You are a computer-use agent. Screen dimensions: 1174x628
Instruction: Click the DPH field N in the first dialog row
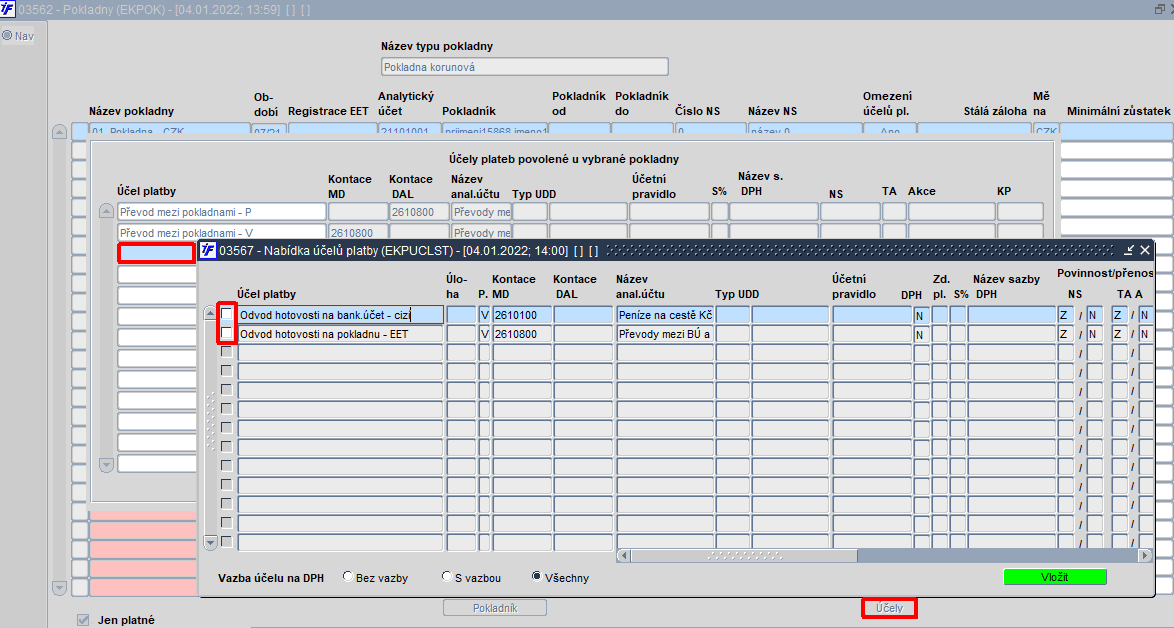921,315
